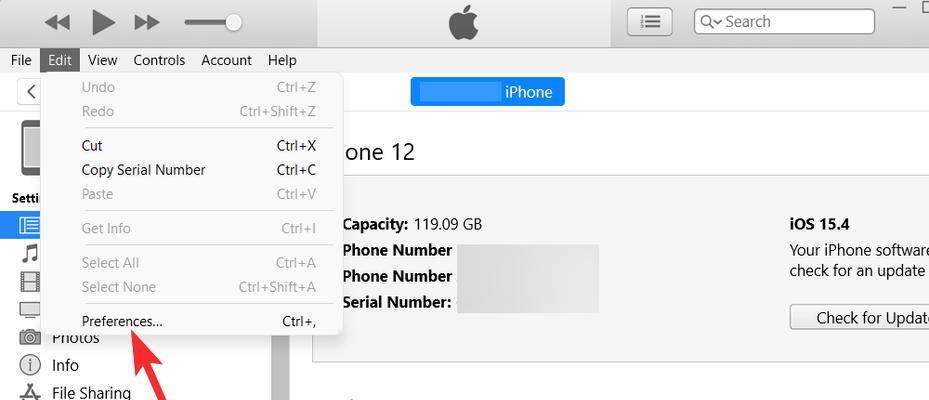Adjust the volume slider knob
Screen dimensions: 929x400
click(234, 23)
